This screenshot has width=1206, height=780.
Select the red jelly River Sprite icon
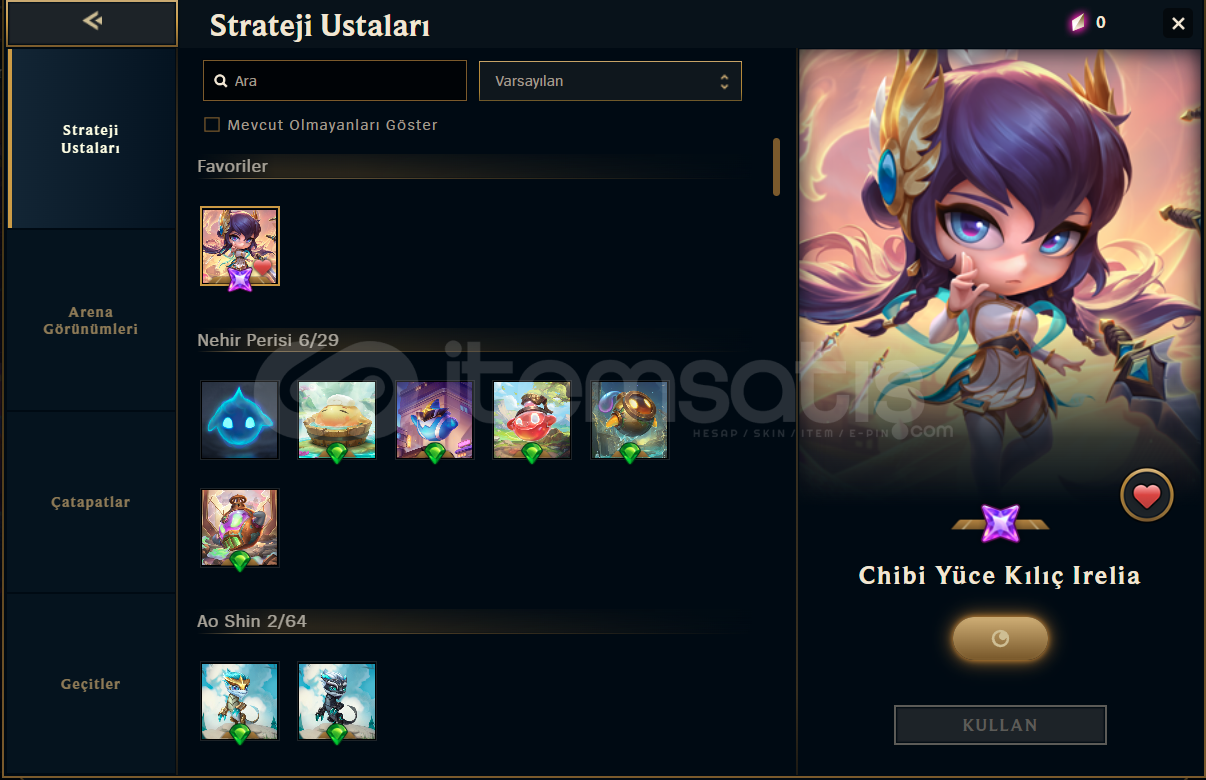click(532, 420)
